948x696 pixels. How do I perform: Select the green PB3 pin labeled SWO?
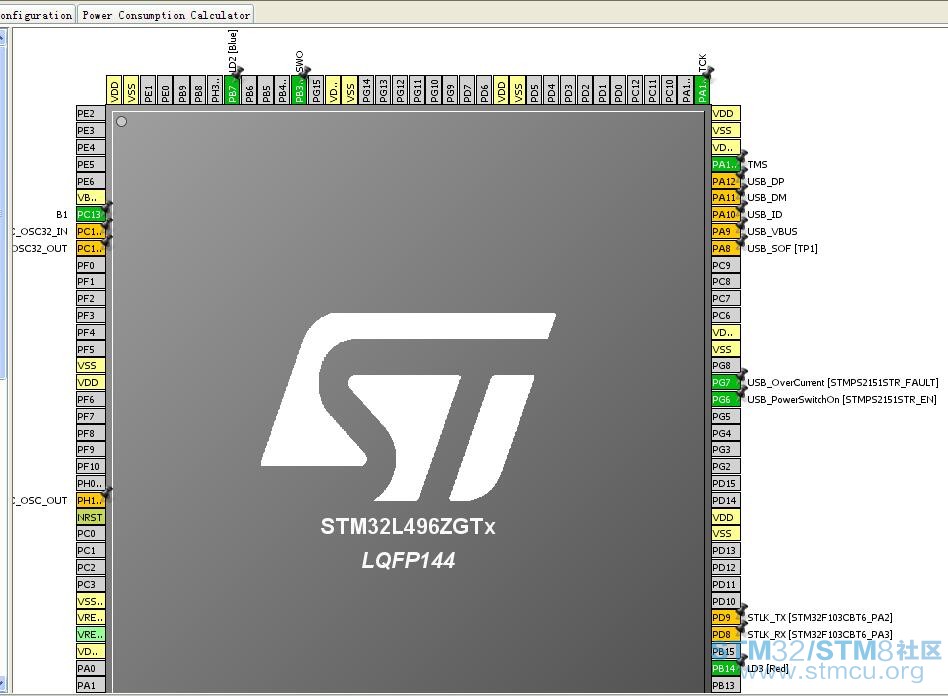point(299,89)
